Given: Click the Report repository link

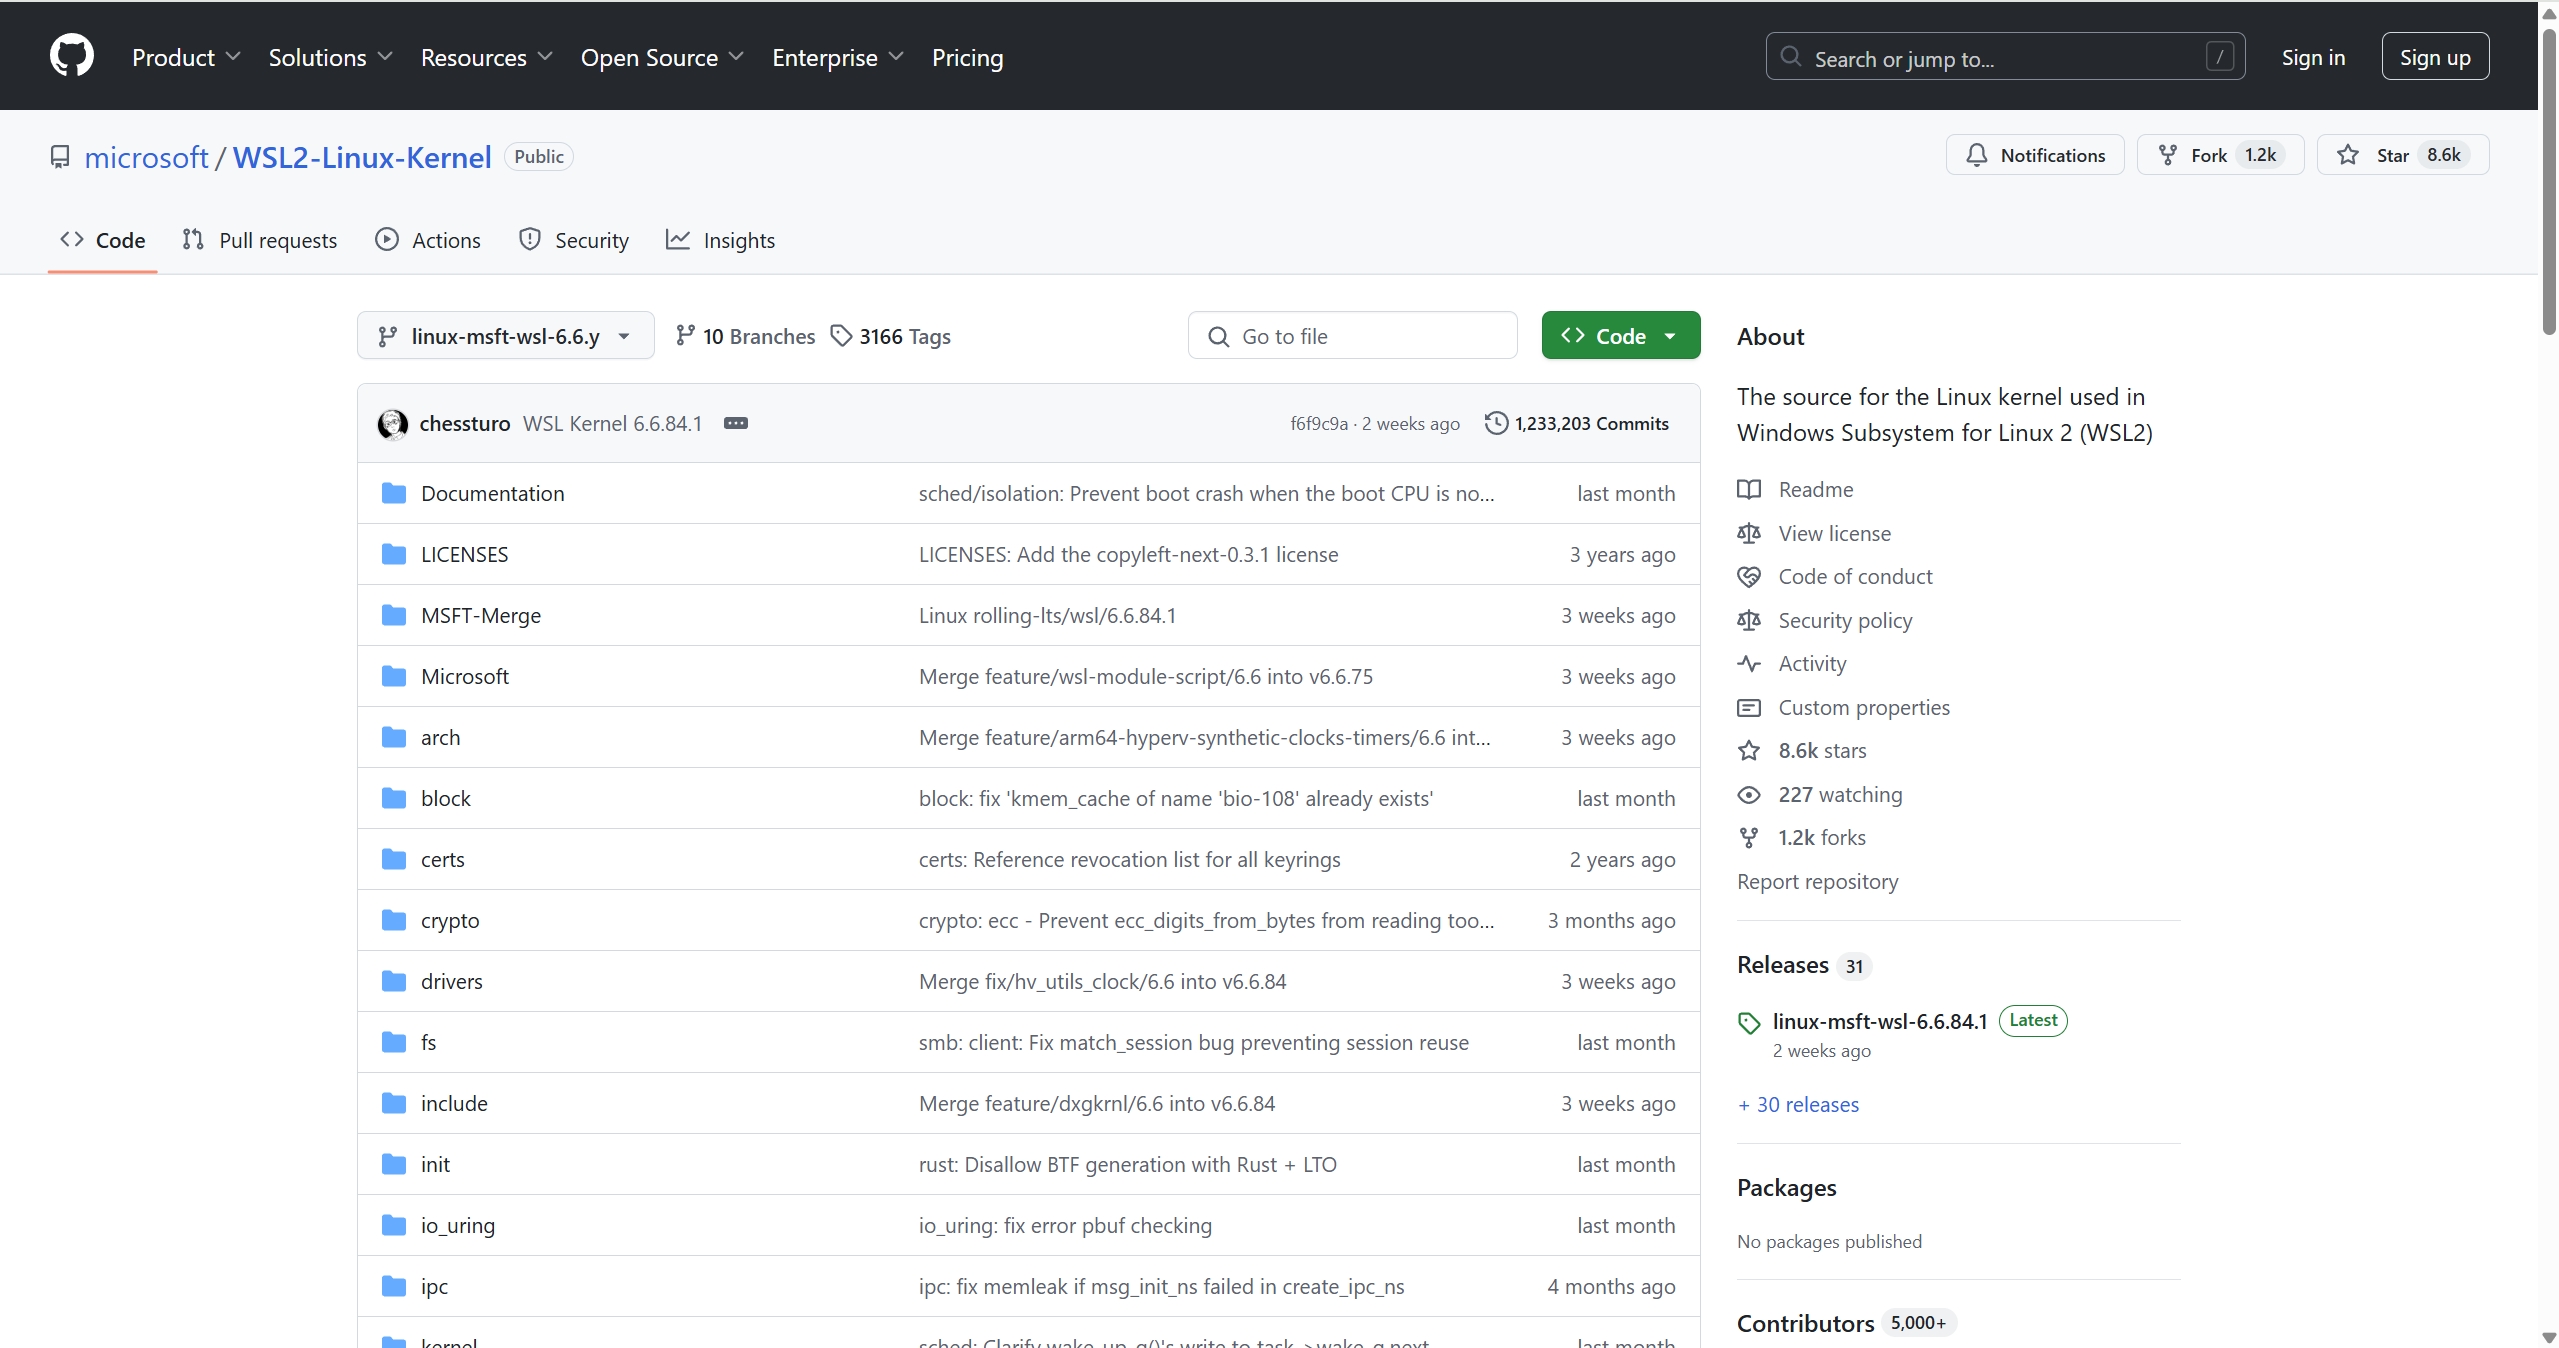Looking at the screenshot, I should pyautogui.click(x=1817, y=881).
